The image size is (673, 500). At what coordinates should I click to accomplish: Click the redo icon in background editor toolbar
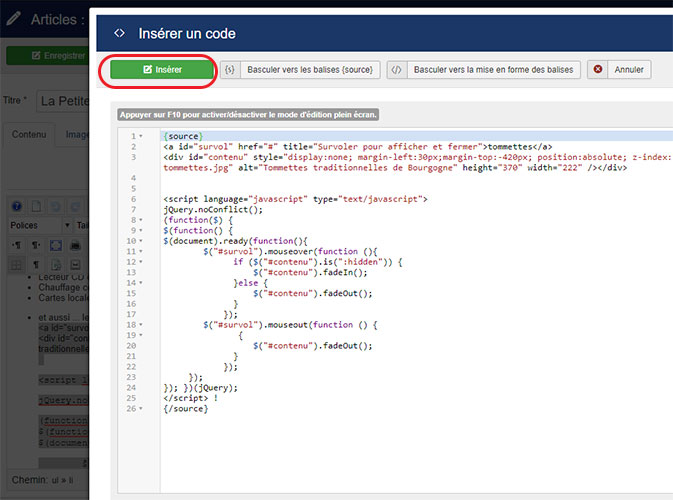[75, 207]
